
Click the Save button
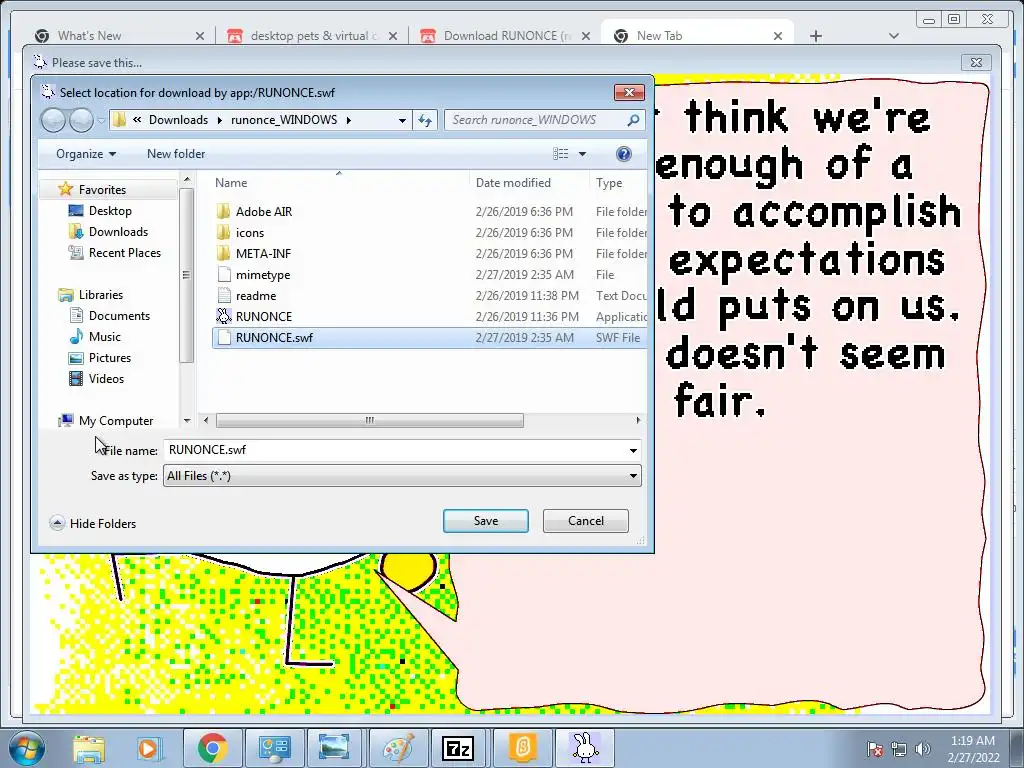[486, 520]
